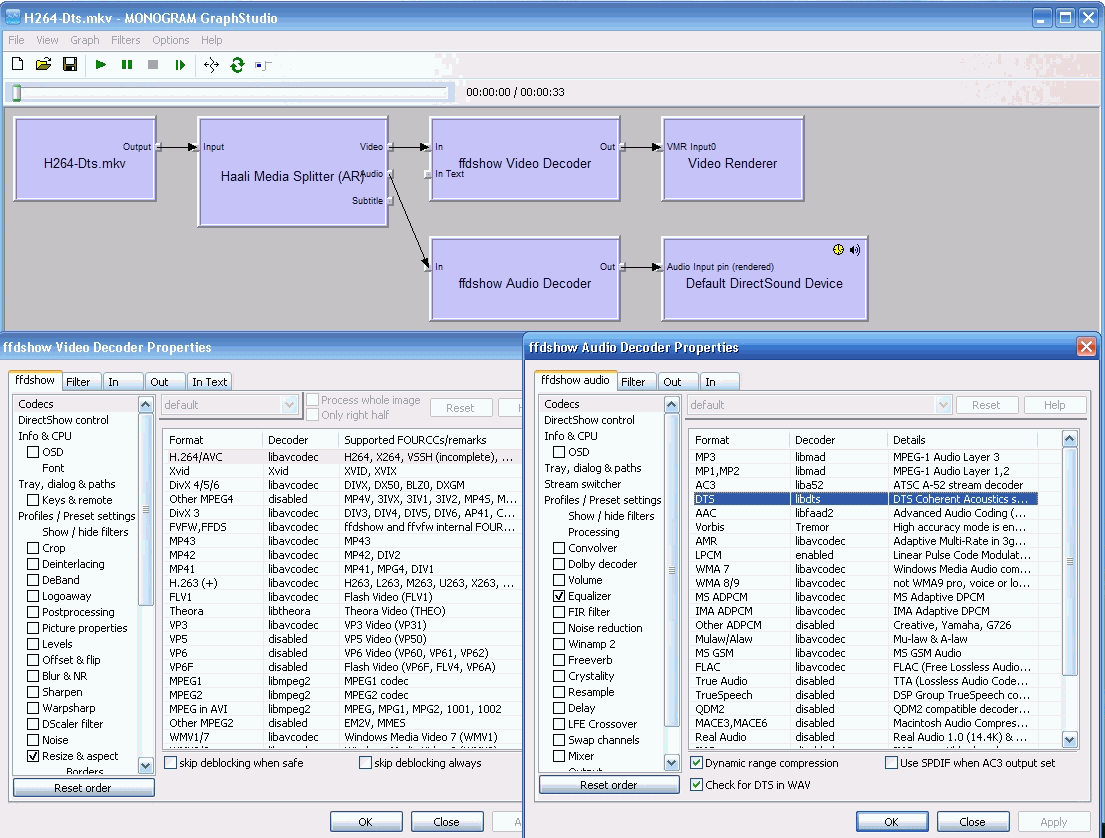The height and width of the screenshot is (838, 1105).
Task: Toggle skip deblocking when safe checkbox
Action: point(171,763)
